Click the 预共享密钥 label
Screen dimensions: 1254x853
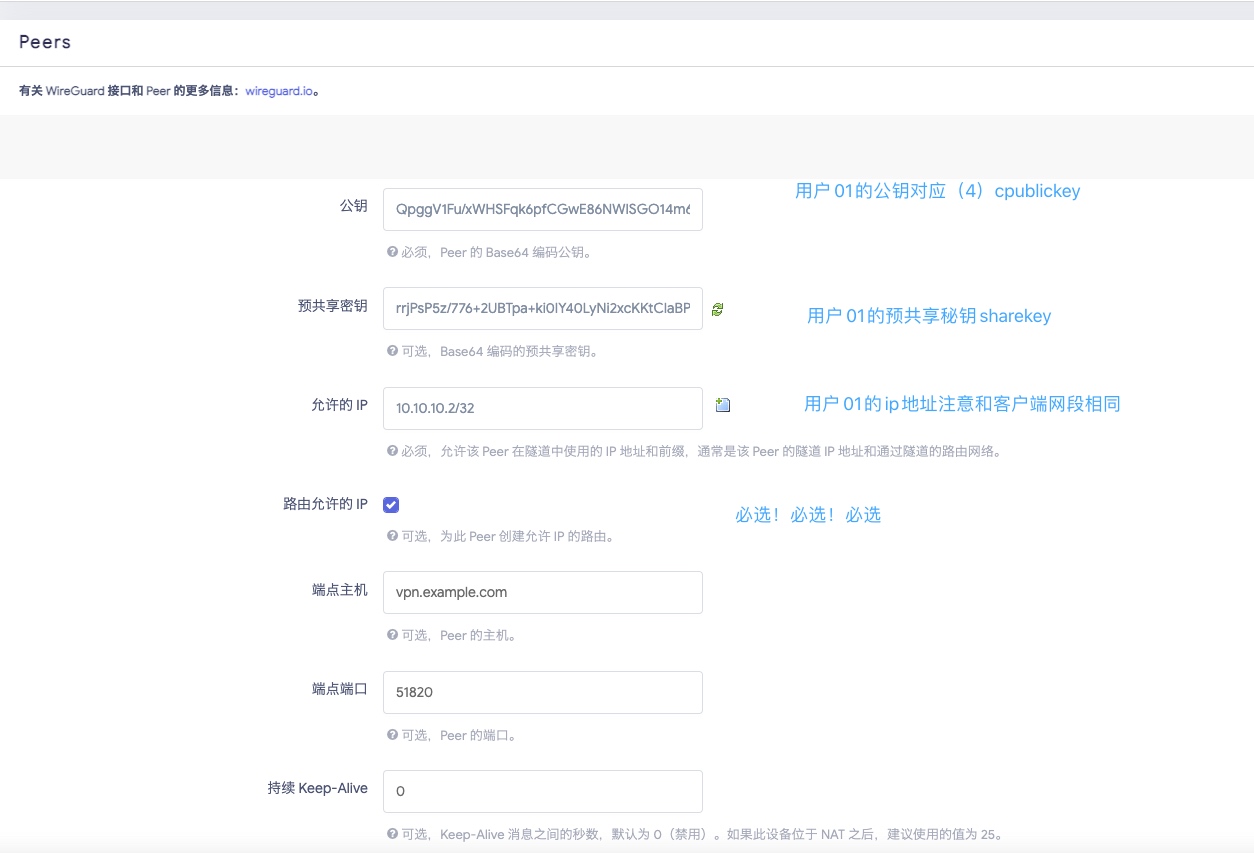(333, 306)
